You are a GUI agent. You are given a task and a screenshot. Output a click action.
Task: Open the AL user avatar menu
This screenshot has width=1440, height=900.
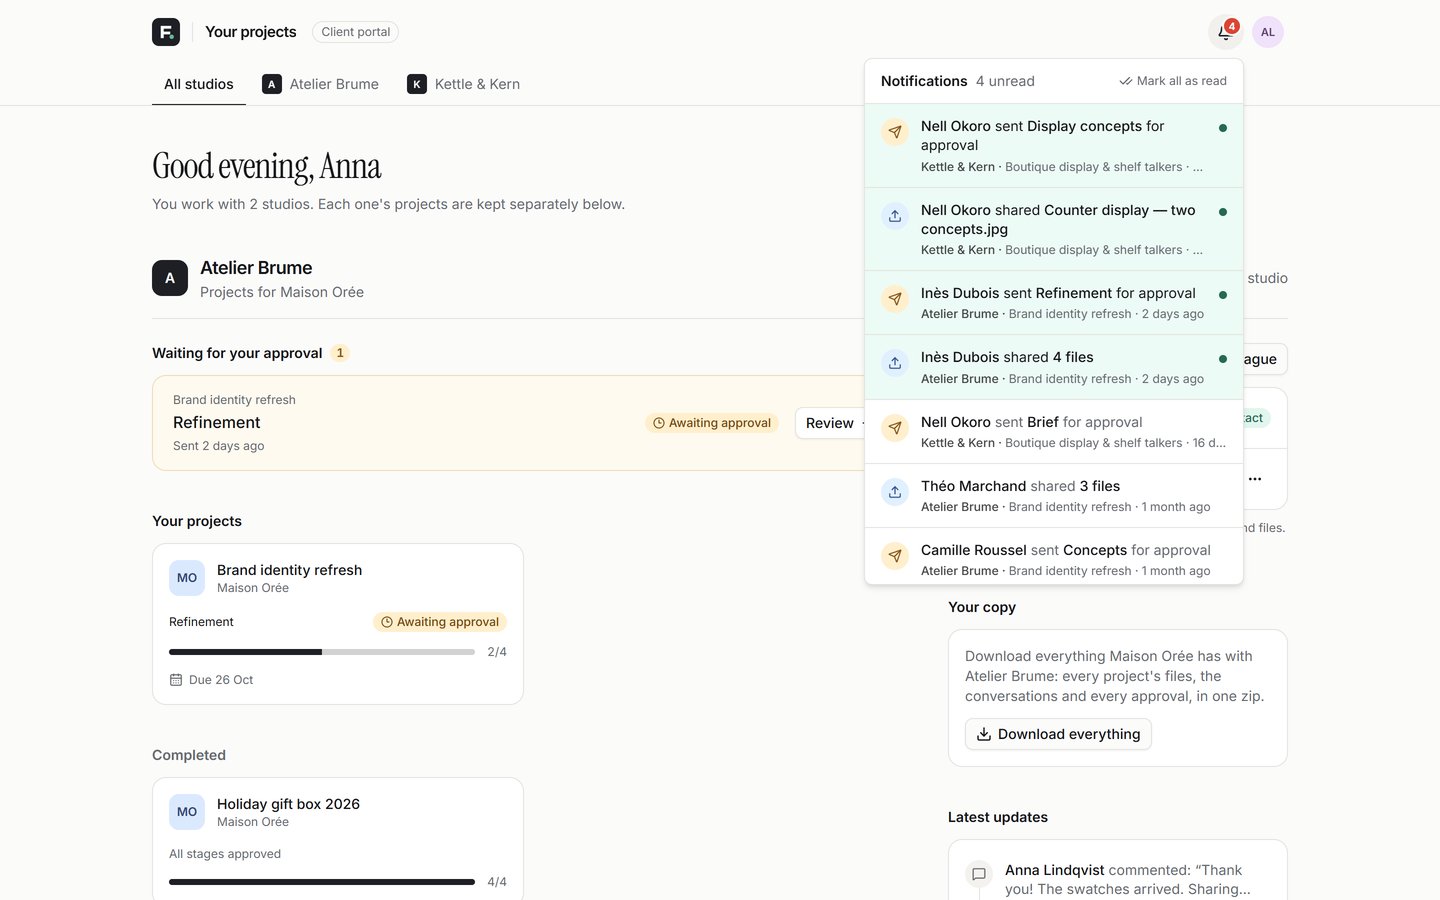(x=1268, y=32)
